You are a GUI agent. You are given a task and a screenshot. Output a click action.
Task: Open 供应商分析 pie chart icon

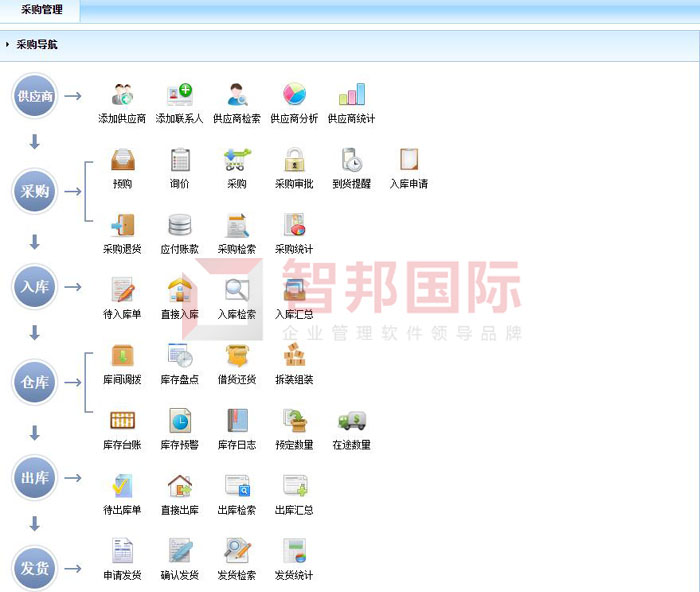[294, 96]
